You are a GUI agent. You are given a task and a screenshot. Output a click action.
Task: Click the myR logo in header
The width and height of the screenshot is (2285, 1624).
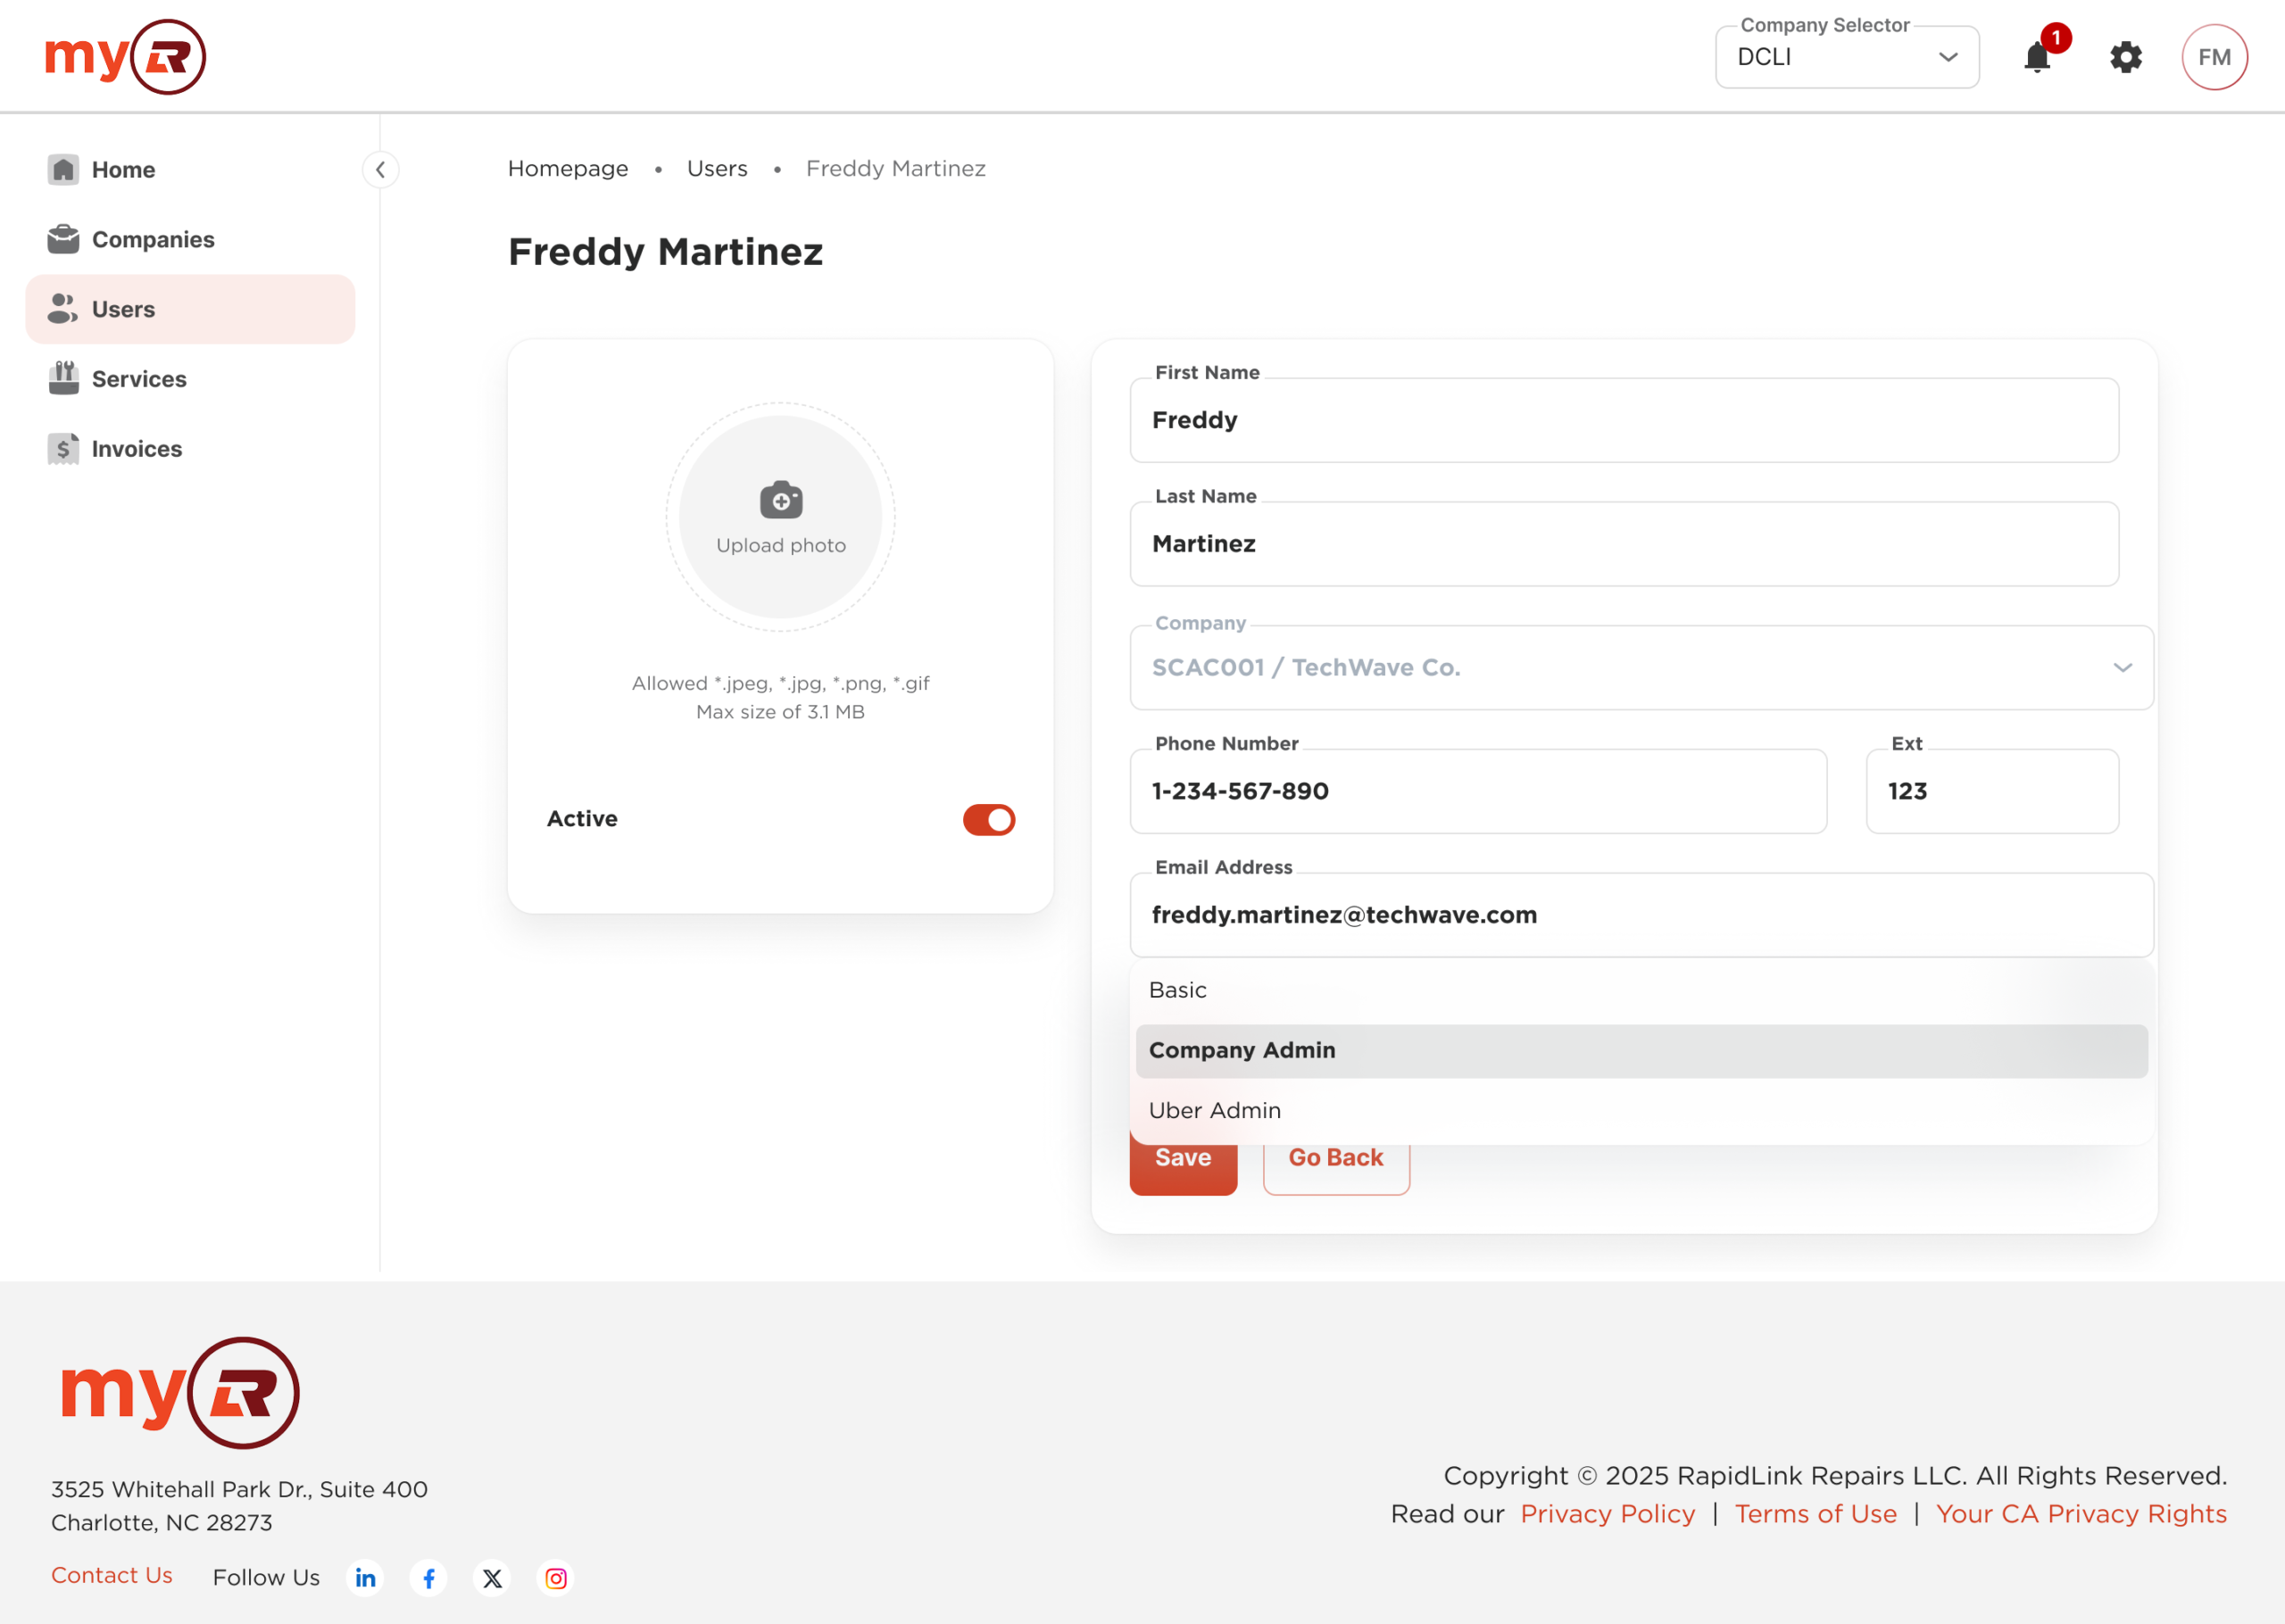(x=125, y=57)
